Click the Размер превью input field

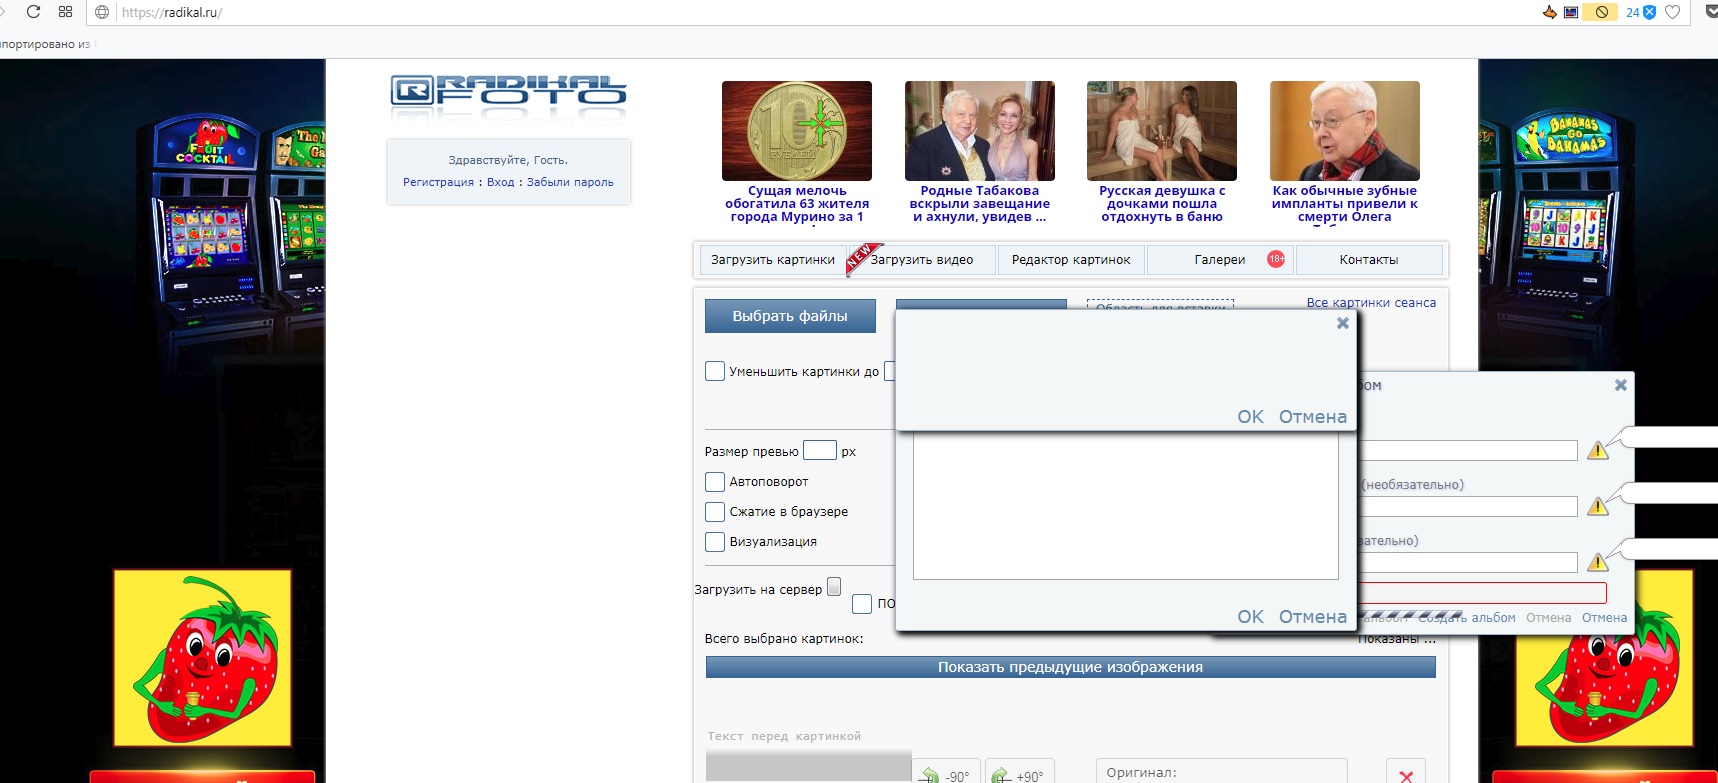[819, 451]
